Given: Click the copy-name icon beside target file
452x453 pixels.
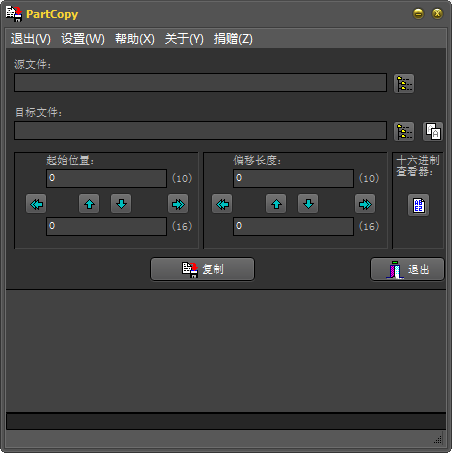Looking at the screenshot, I should point(433,131).
